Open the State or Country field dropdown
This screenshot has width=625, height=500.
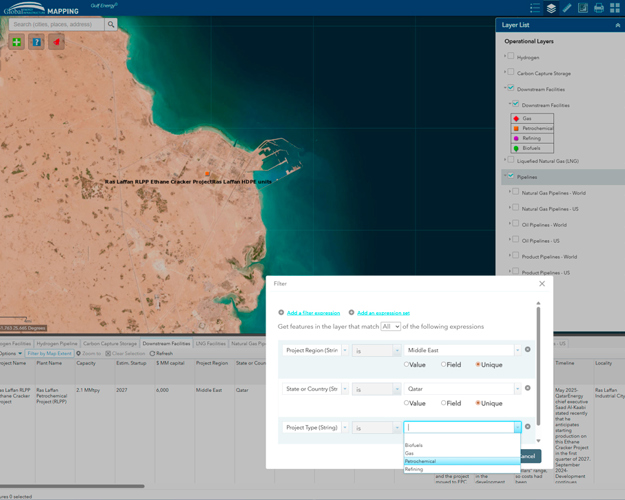(x=345, y=389)
